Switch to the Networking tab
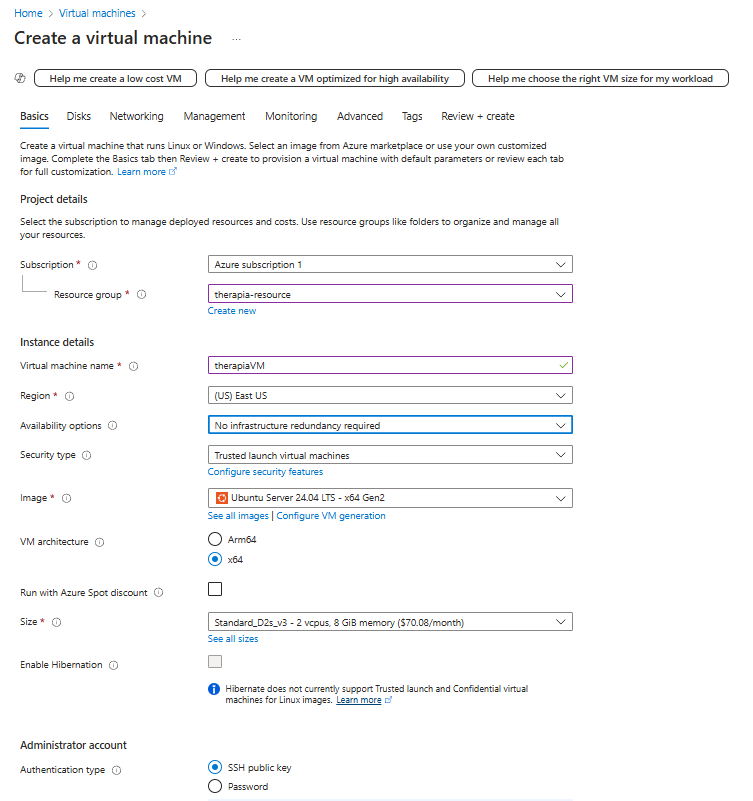 136,116
